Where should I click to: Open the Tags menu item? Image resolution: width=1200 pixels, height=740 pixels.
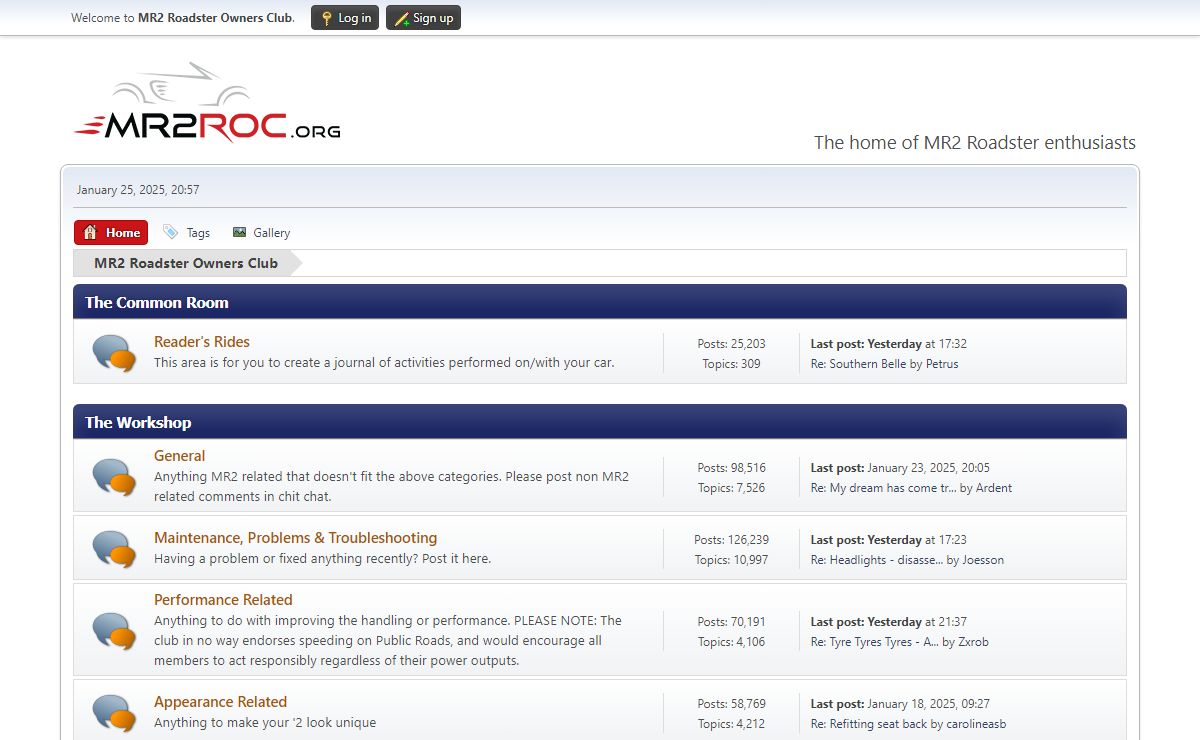[x=187, y=233]
